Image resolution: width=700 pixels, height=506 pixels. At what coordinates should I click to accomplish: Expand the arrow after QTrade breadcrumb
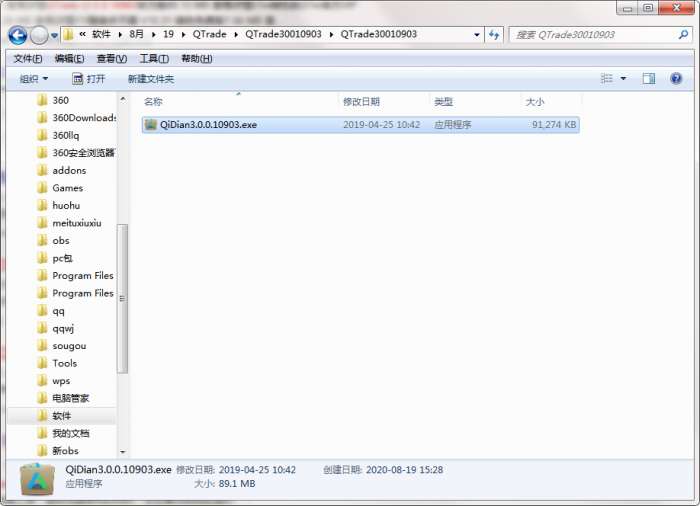click(236, 35)
